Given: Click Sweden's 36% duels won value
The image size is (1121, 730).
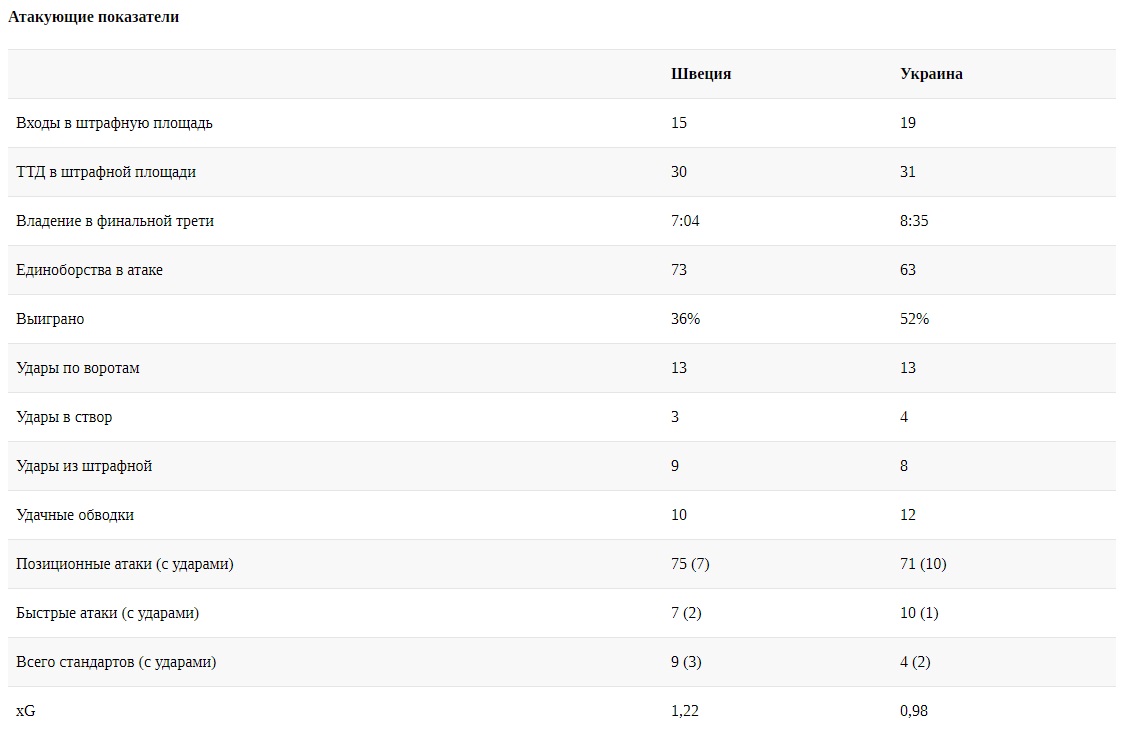Looking at the screenshot, I should [685, 319].
